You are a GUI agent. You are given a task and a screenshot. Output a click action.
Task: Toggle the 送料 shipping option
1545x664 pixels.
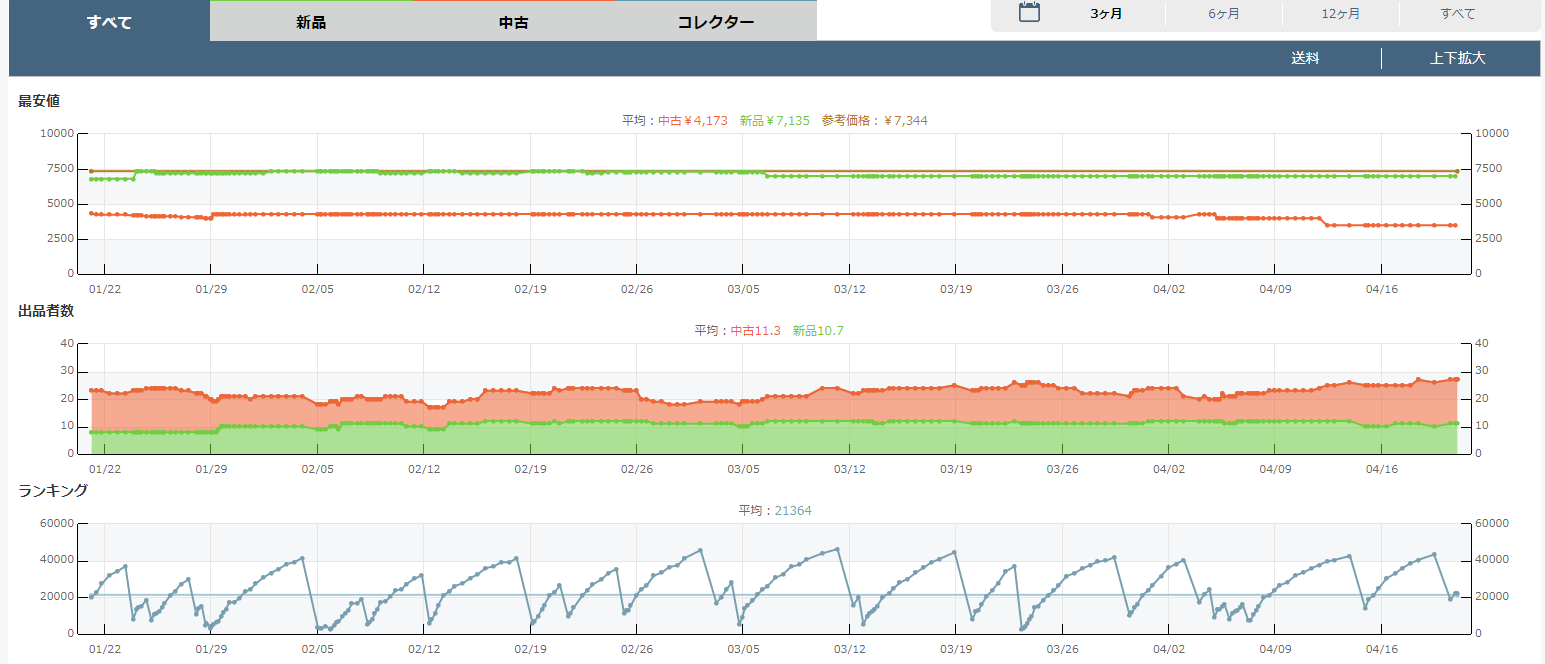(x=1305, y=58)
